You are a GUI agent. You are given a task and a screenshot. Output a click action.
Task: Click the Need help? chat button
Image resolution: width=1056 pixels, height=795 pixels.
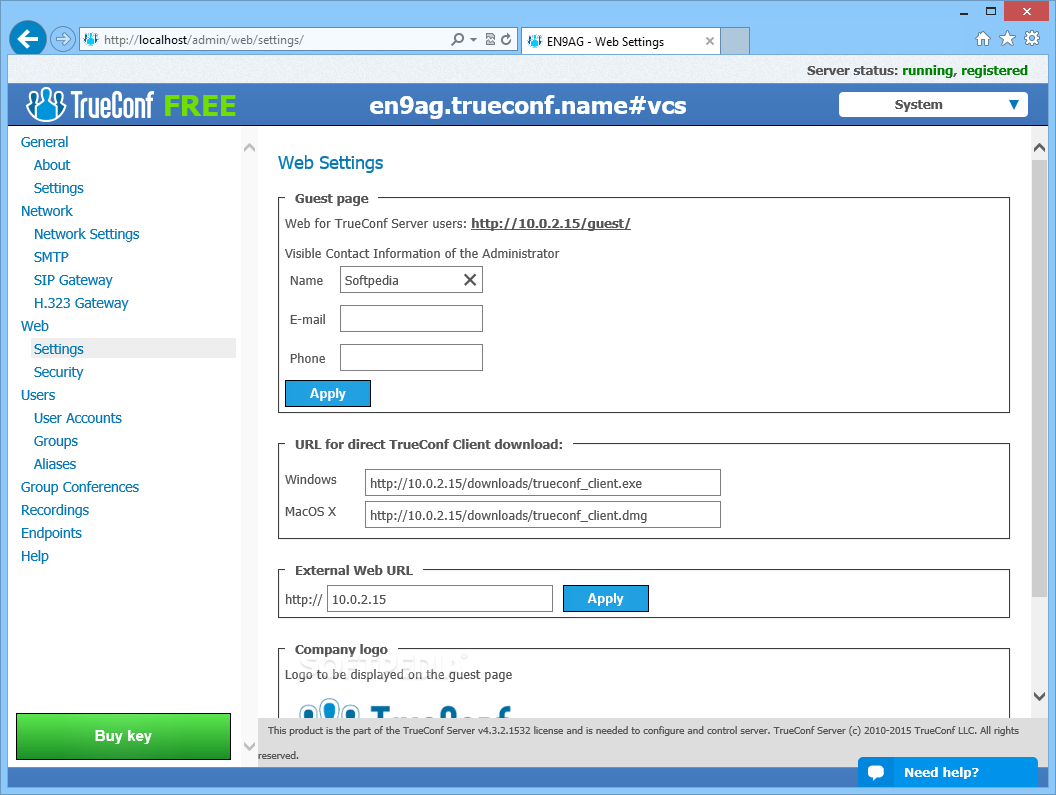tap(948, 772)
